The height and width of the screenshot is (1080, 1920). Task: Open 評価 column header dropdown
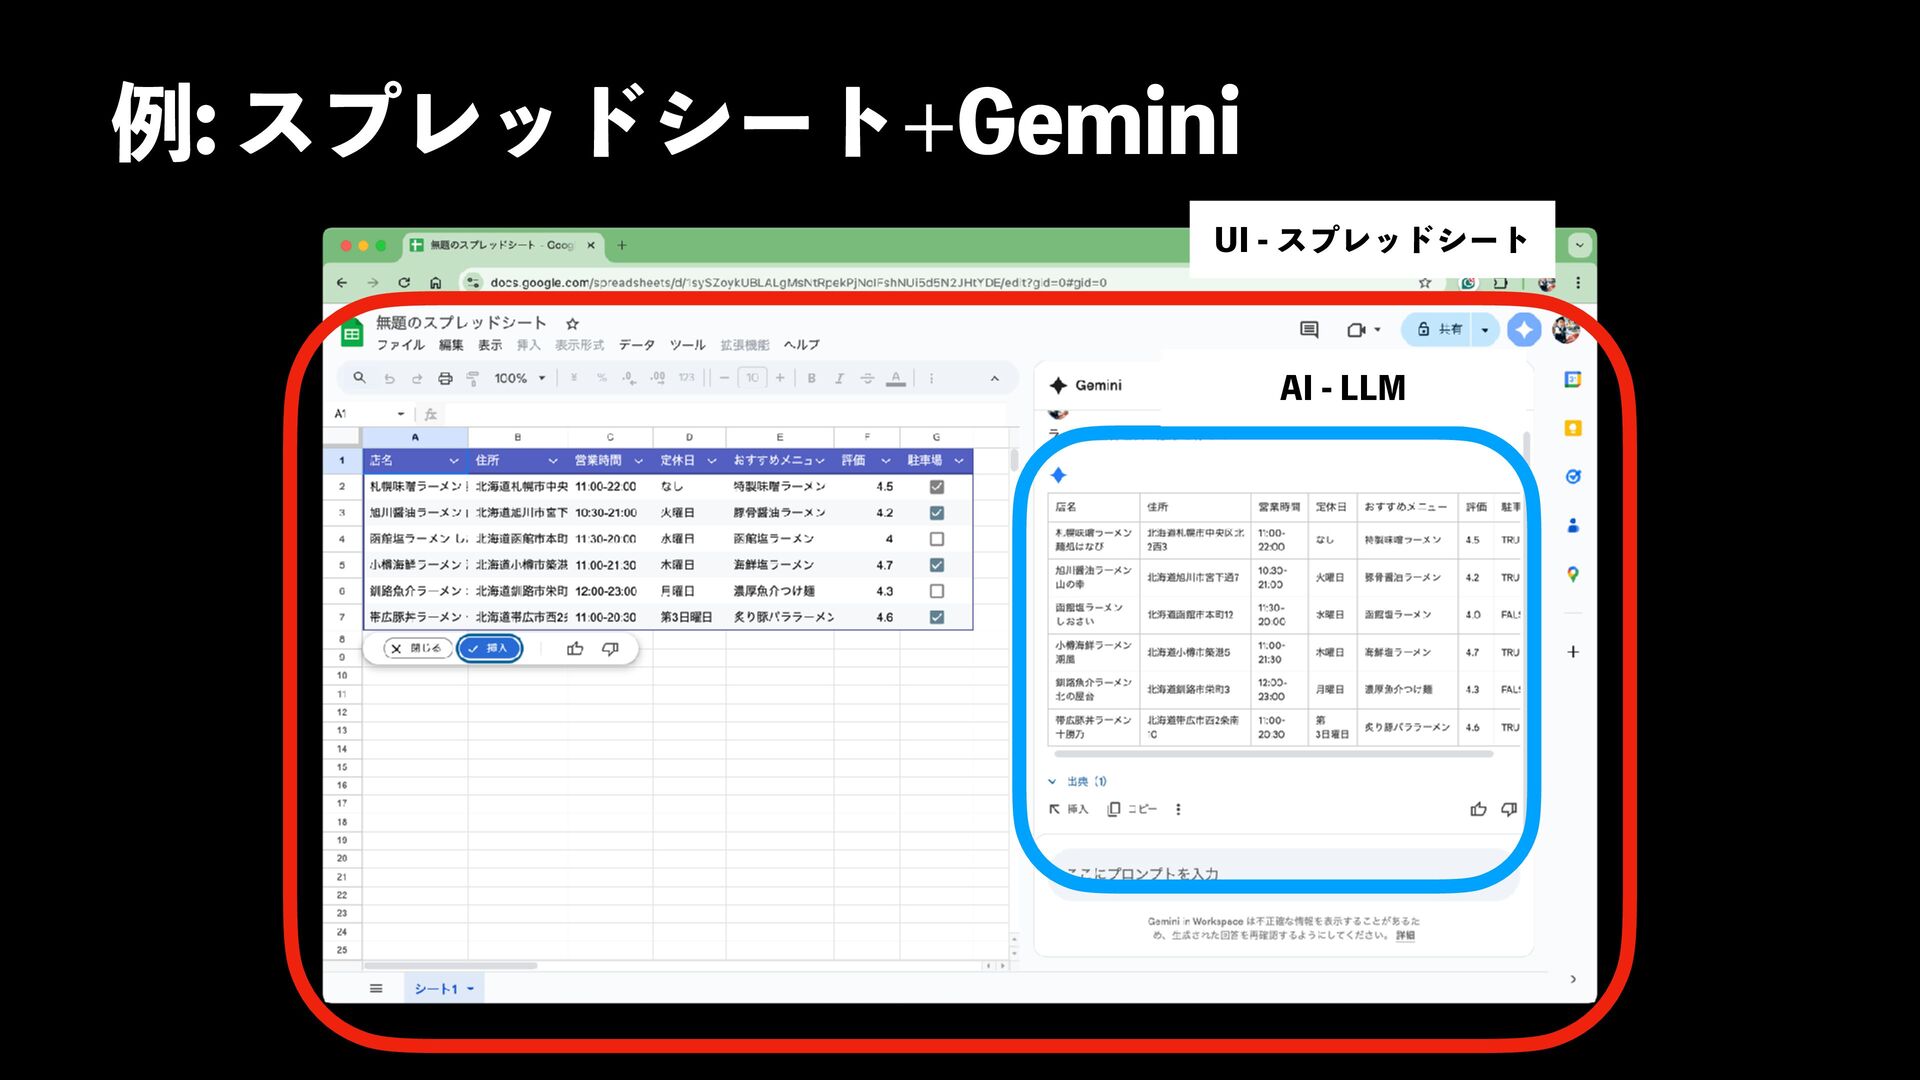tap(886, 461)
